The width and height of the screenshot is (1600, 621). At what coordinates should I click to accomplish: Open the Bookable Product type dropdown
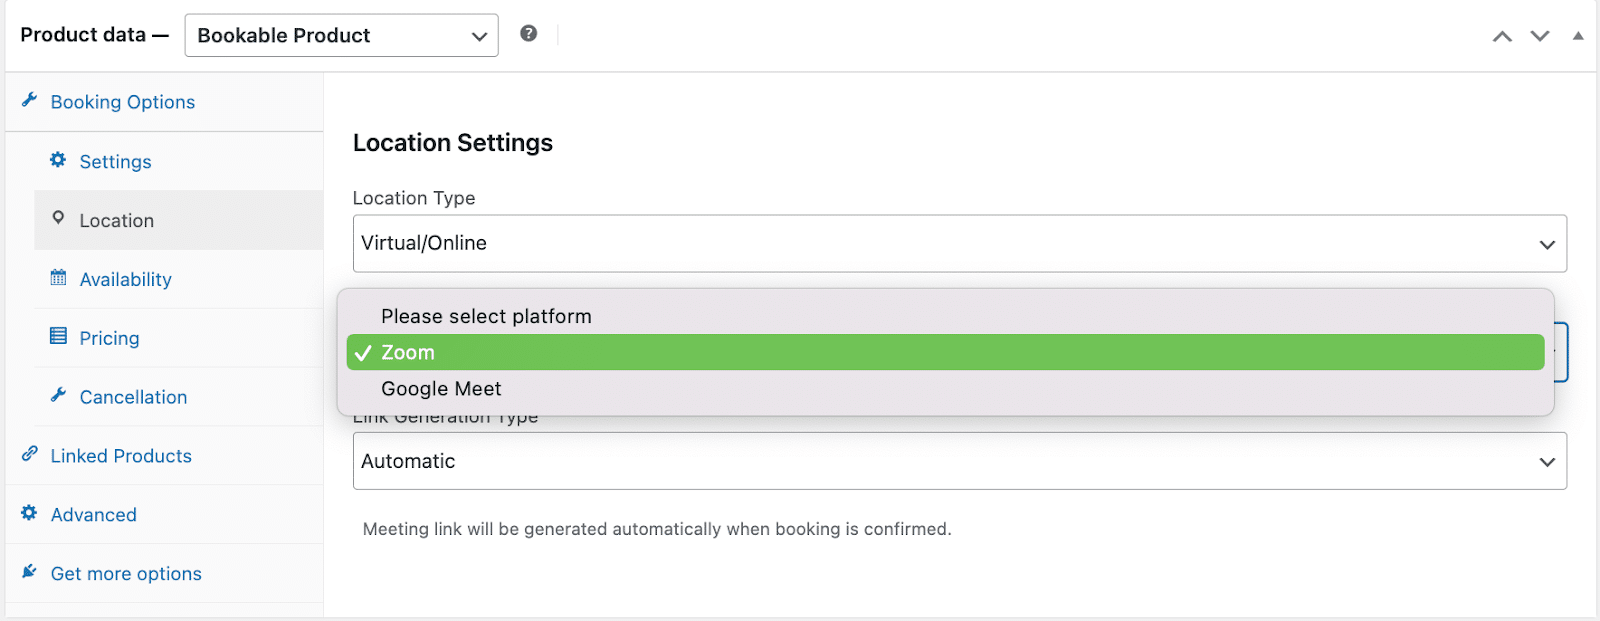(341, 35)
